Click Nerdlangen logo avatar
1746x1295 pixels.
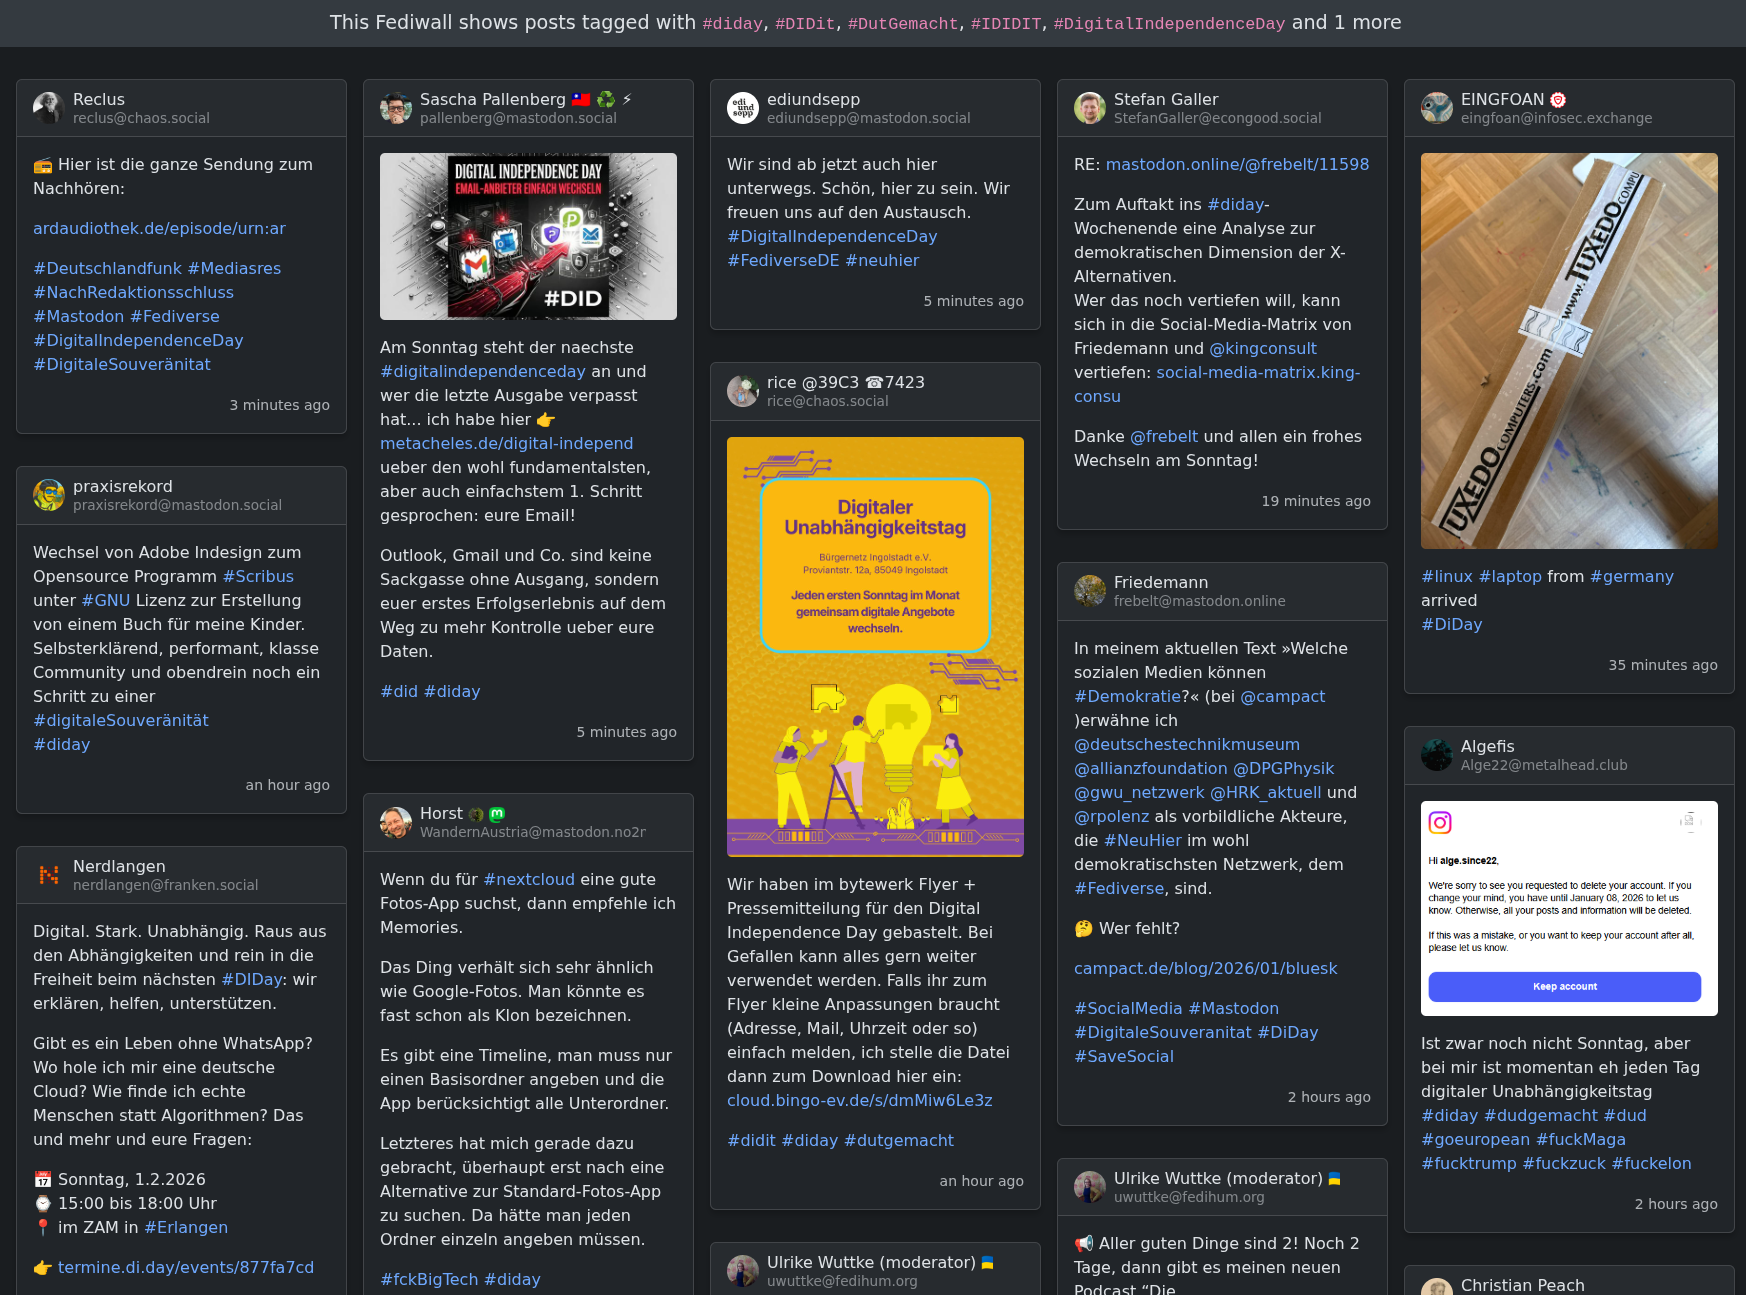49,875
